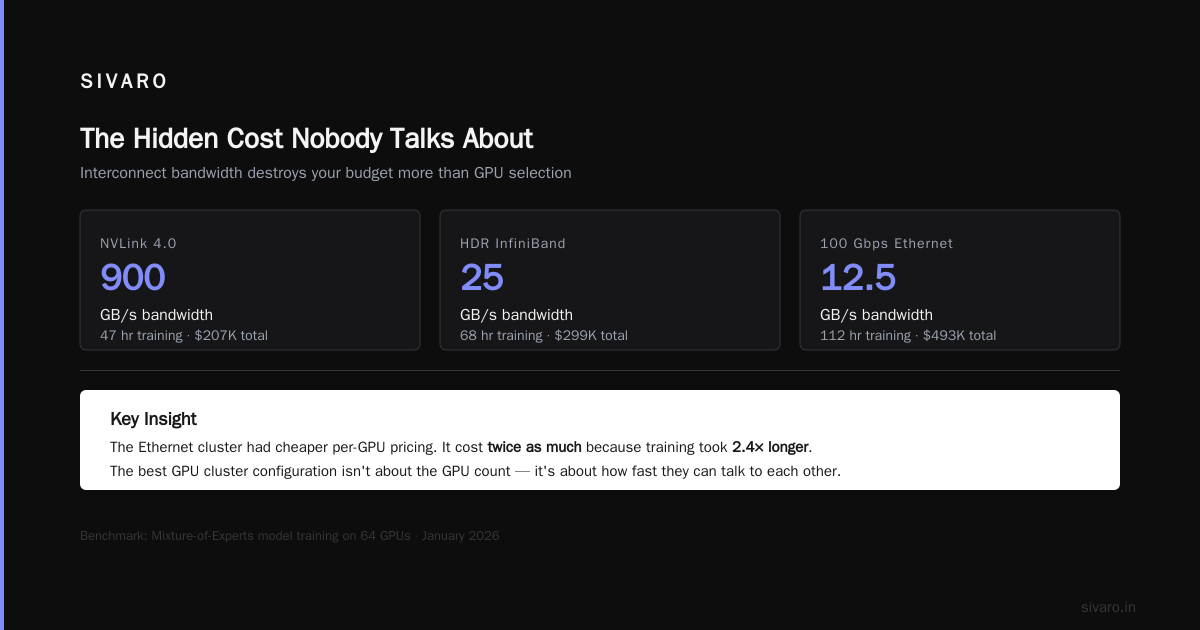Click the bold twice as much phrase

(534, 447)
